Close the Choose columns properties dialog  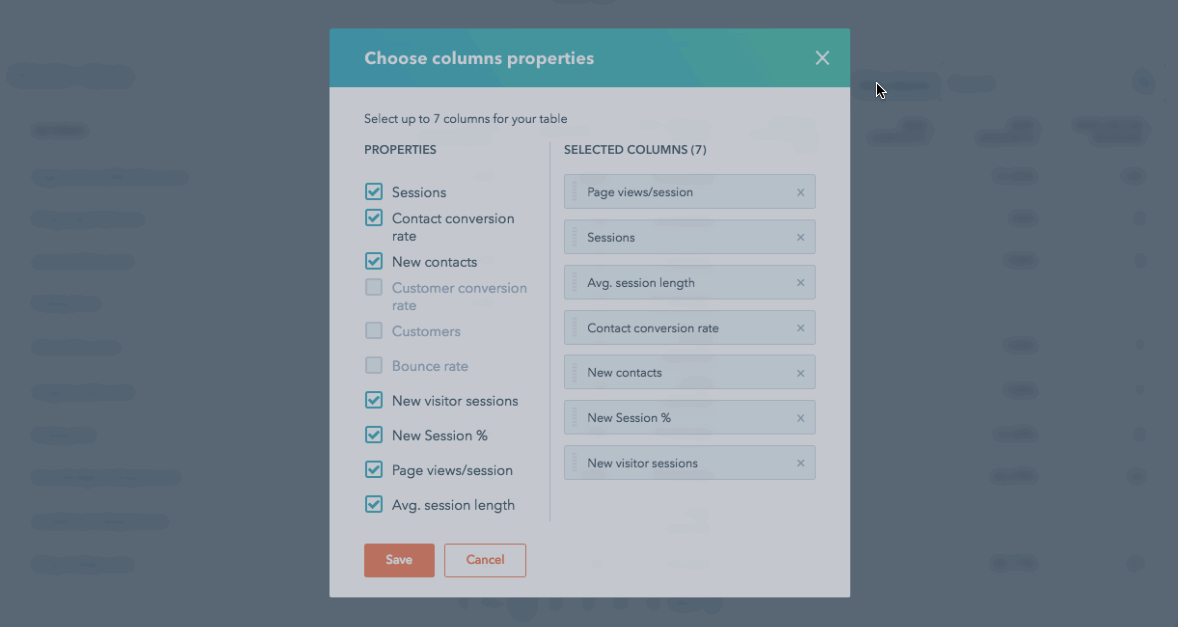point(822,58)
